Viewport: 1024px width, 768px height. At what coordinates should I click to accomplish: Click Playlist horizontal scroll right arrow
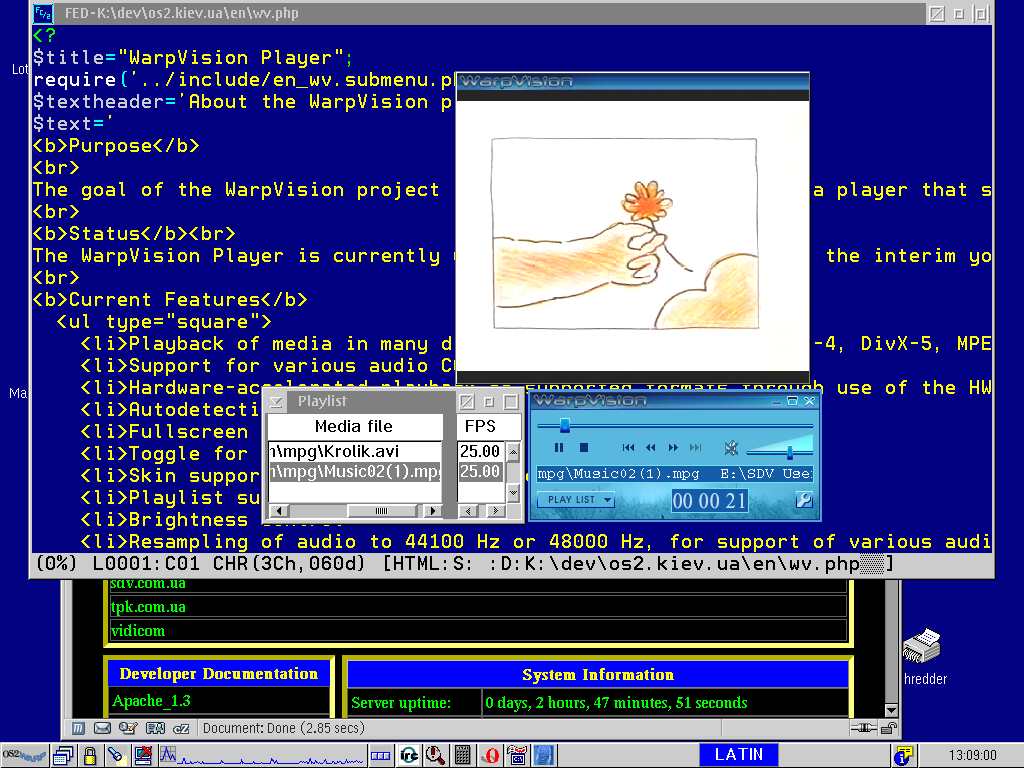pos(432,511)
